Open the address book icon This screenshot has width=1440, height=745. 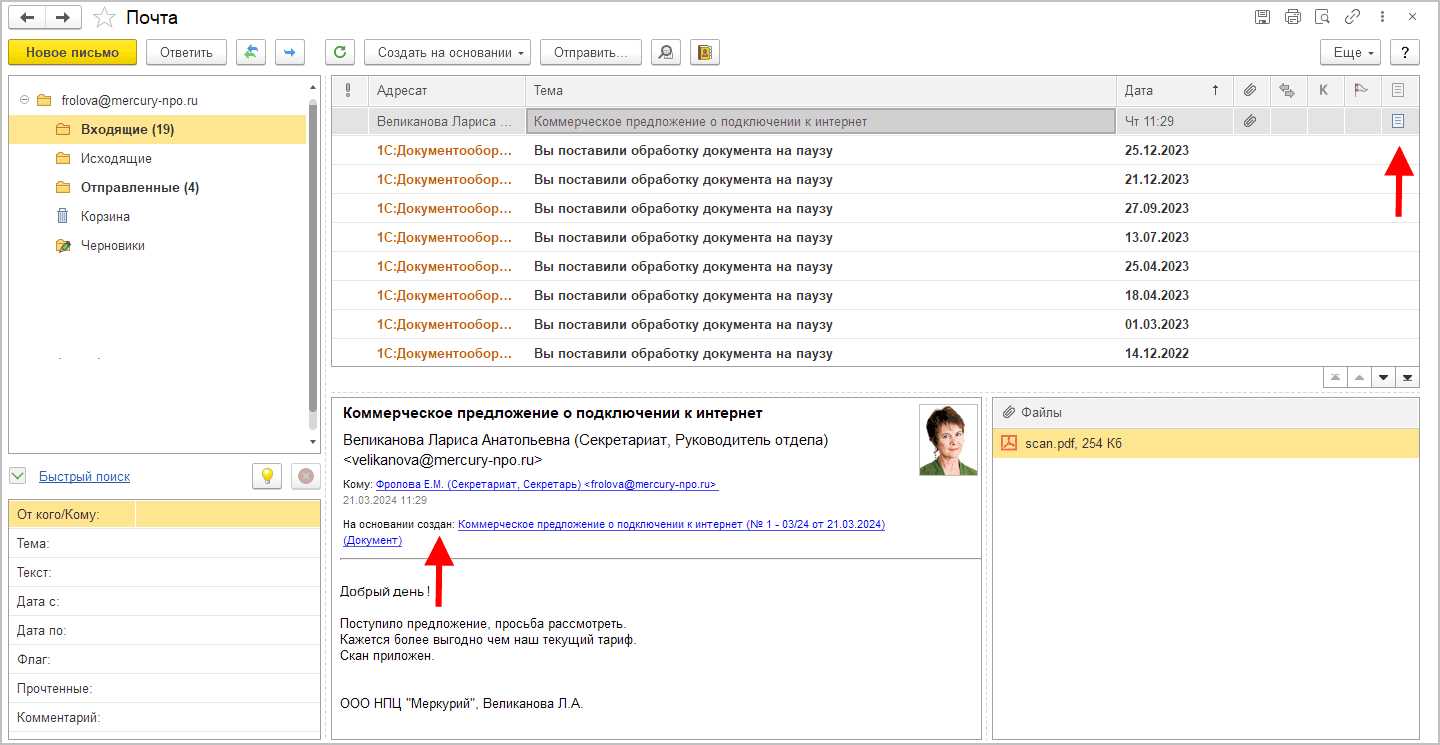pos(705,52)
